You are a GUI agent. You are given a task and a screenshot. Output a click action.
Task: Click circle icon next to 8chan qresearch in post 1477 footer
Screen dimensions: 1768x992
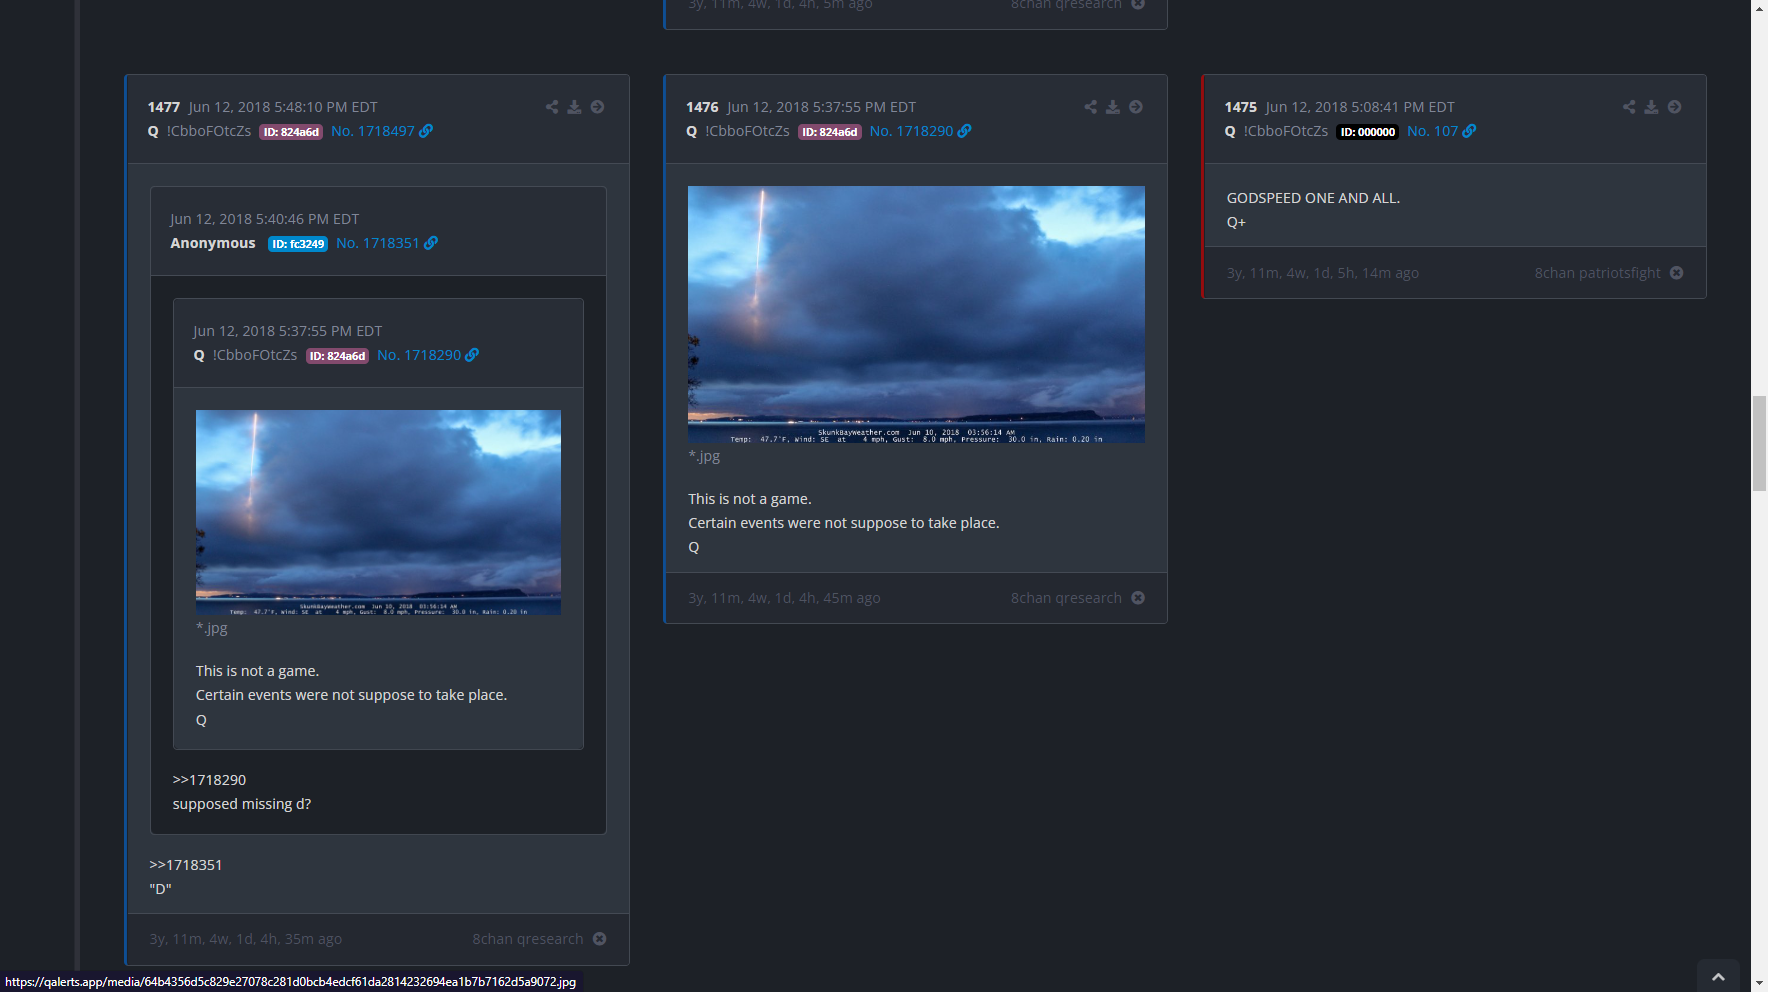coord(600,939)
